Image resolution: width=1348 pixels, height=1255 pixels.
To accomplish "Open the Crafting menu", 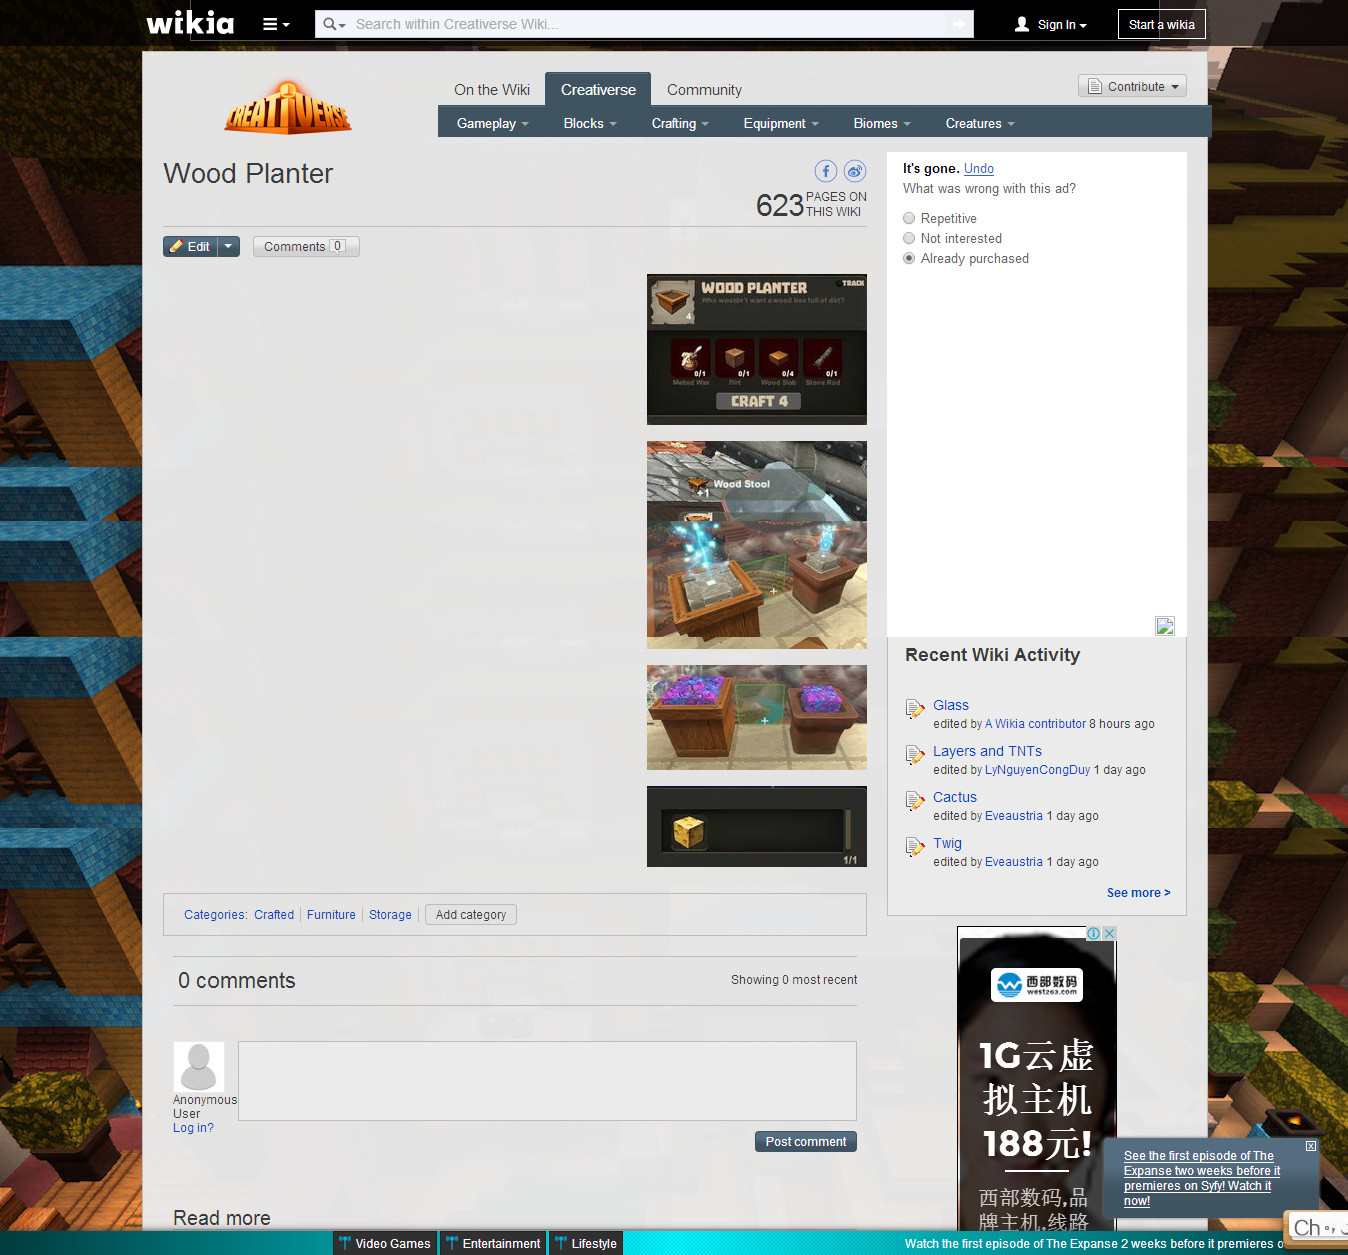I will [680, 123].
